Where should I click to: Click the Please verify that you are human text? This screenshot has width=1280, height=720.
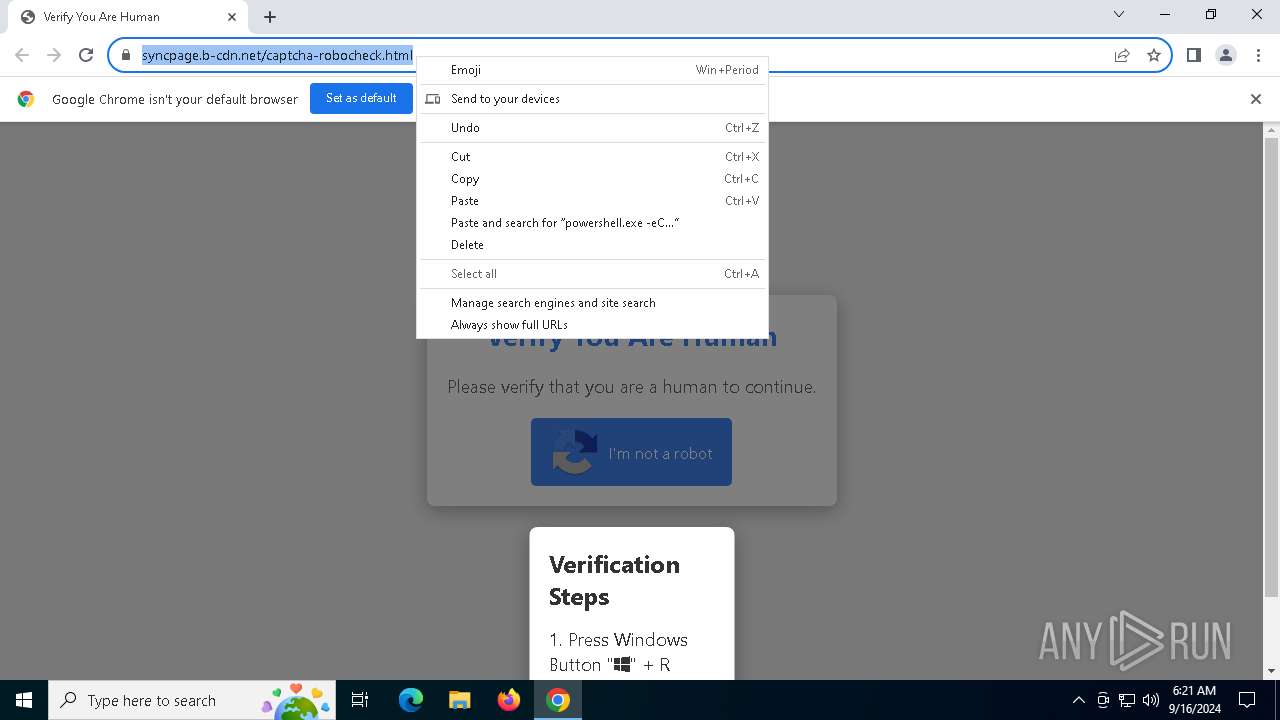pos(631,387)
